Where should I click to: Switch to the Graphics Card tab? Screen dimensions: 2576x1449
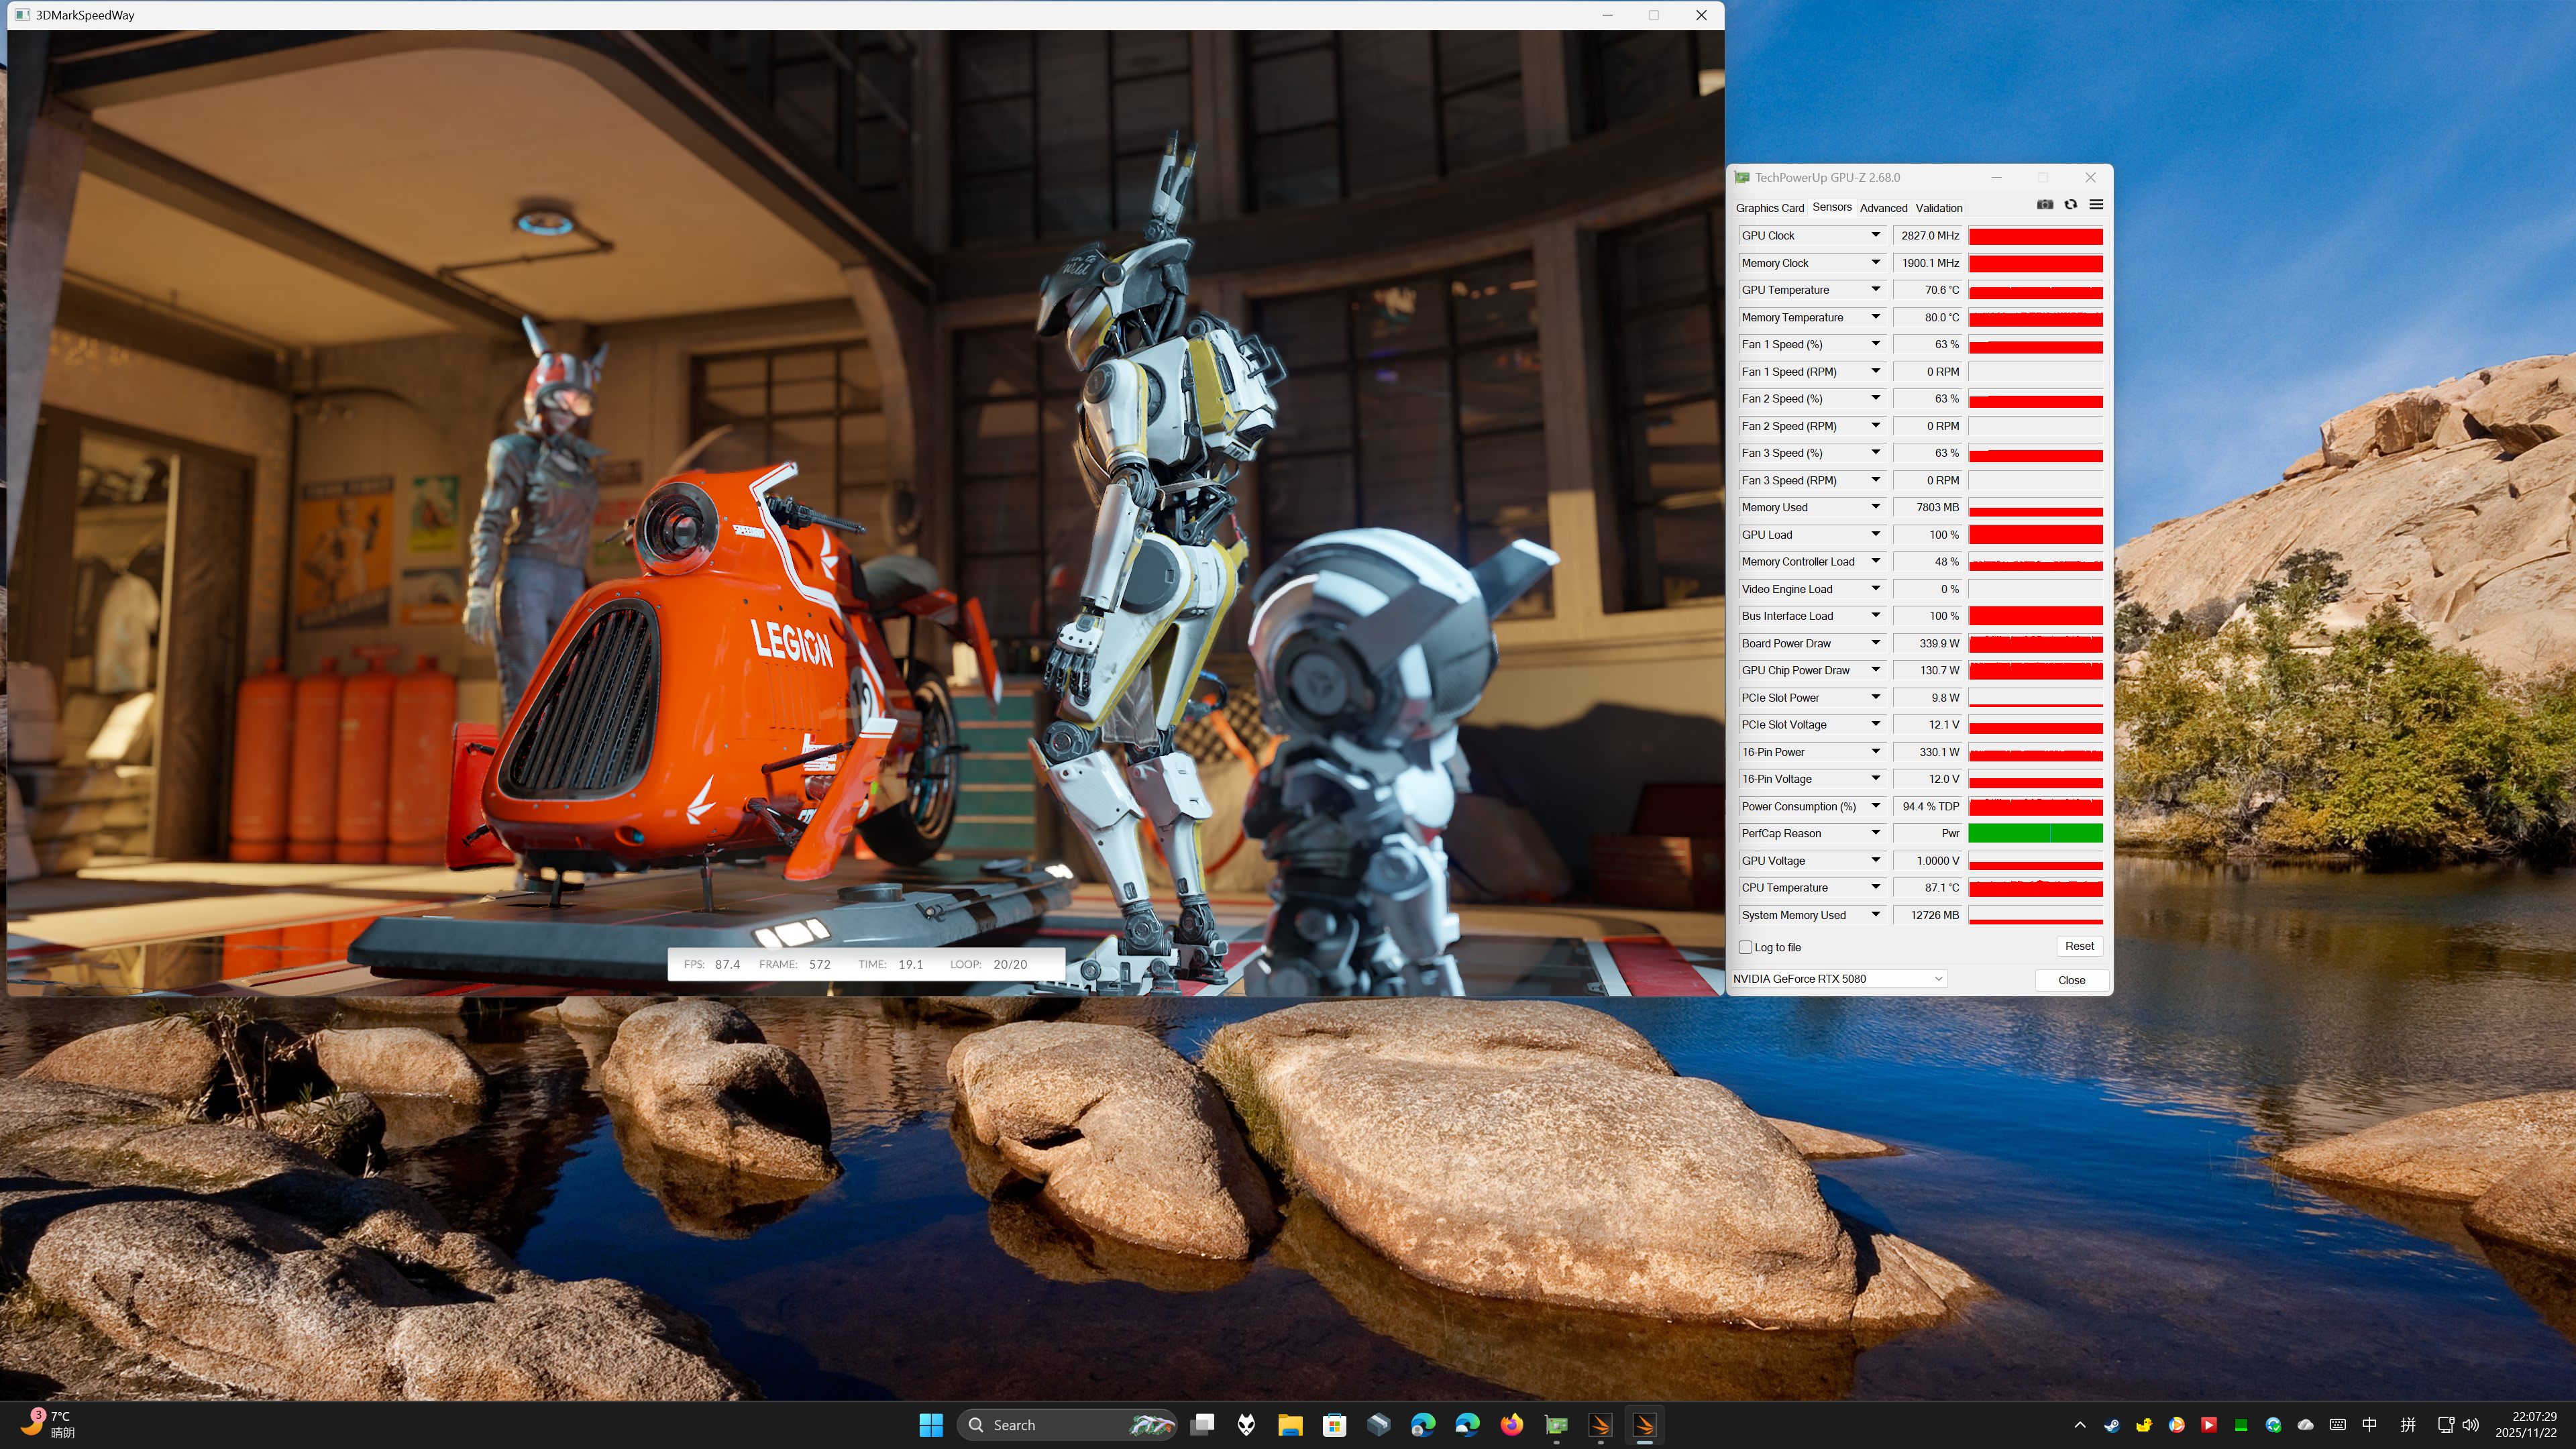[1769, 208]
